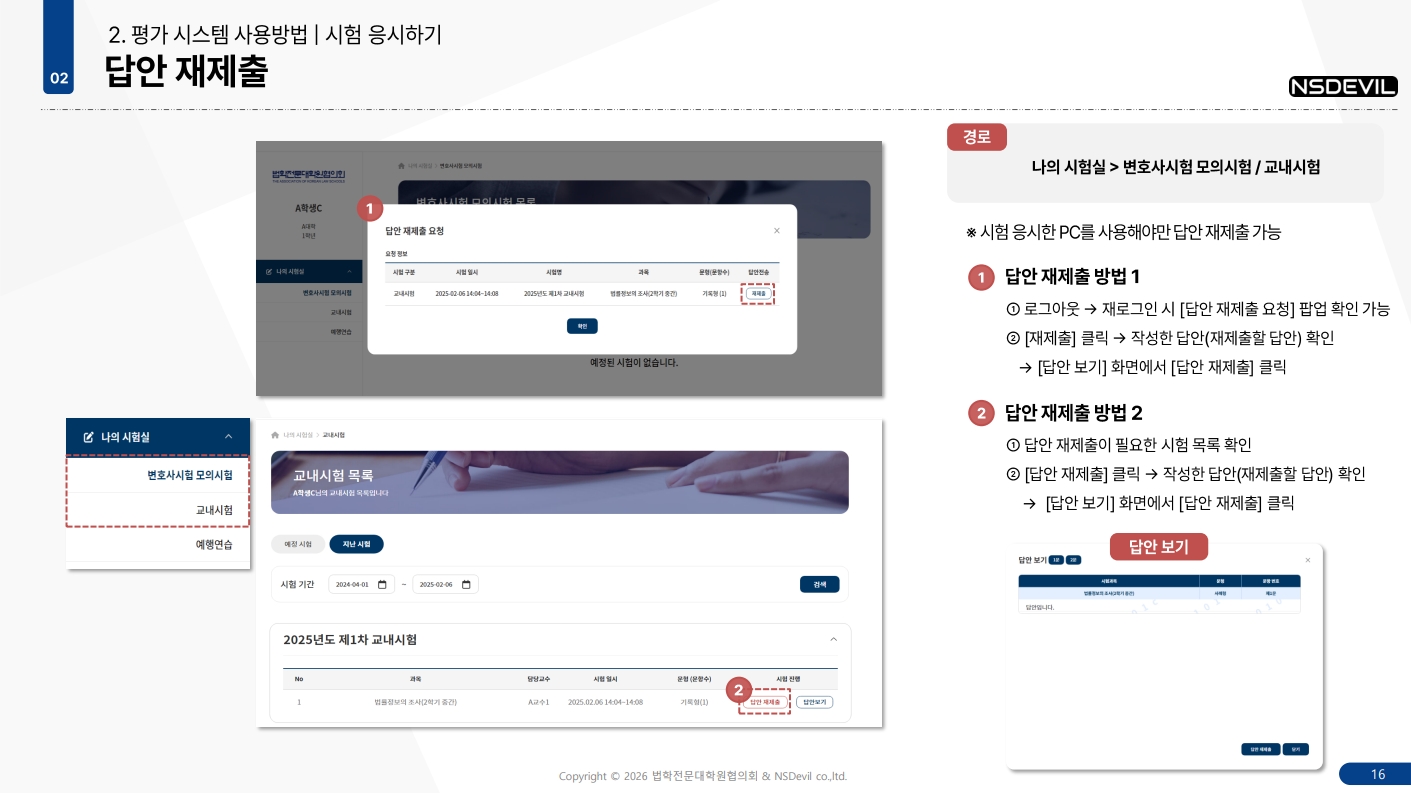
Task: Click the home icon in 교내시험 breadcrumb
Action: 275,435
